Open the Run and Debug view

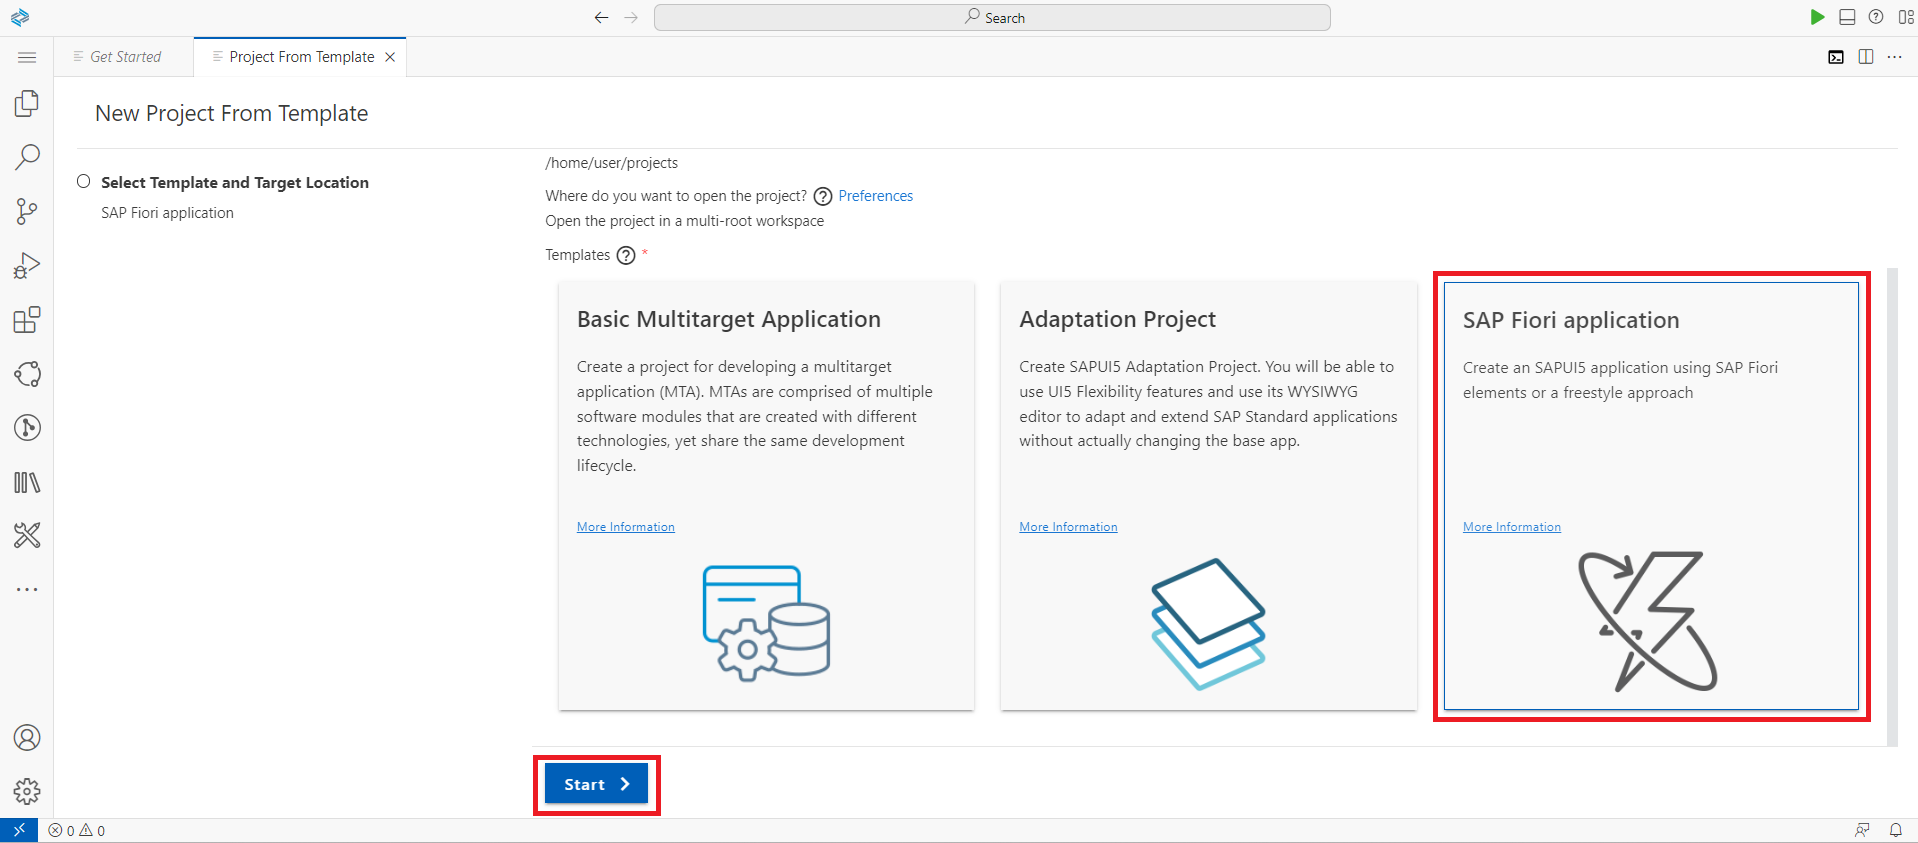coord(27,265)
